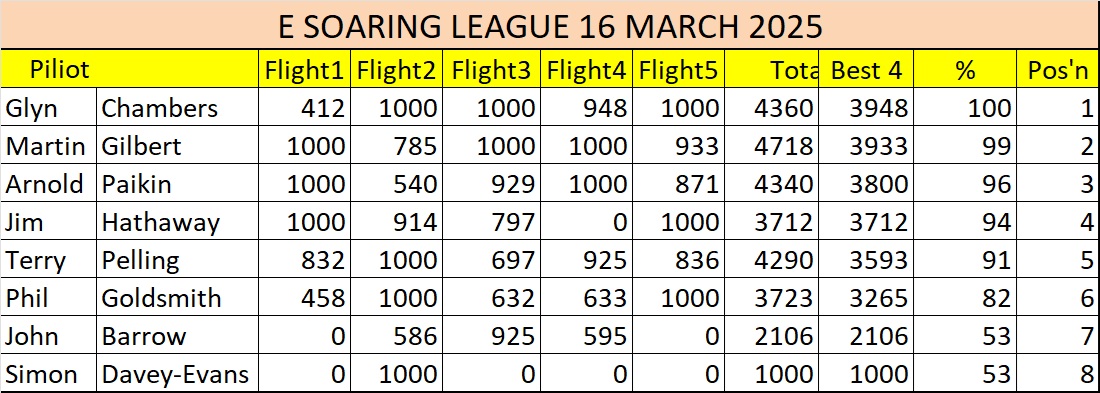Screen dimensions: 1100x393
Task: Click the Best 4 column header
Action: point(866,69)
